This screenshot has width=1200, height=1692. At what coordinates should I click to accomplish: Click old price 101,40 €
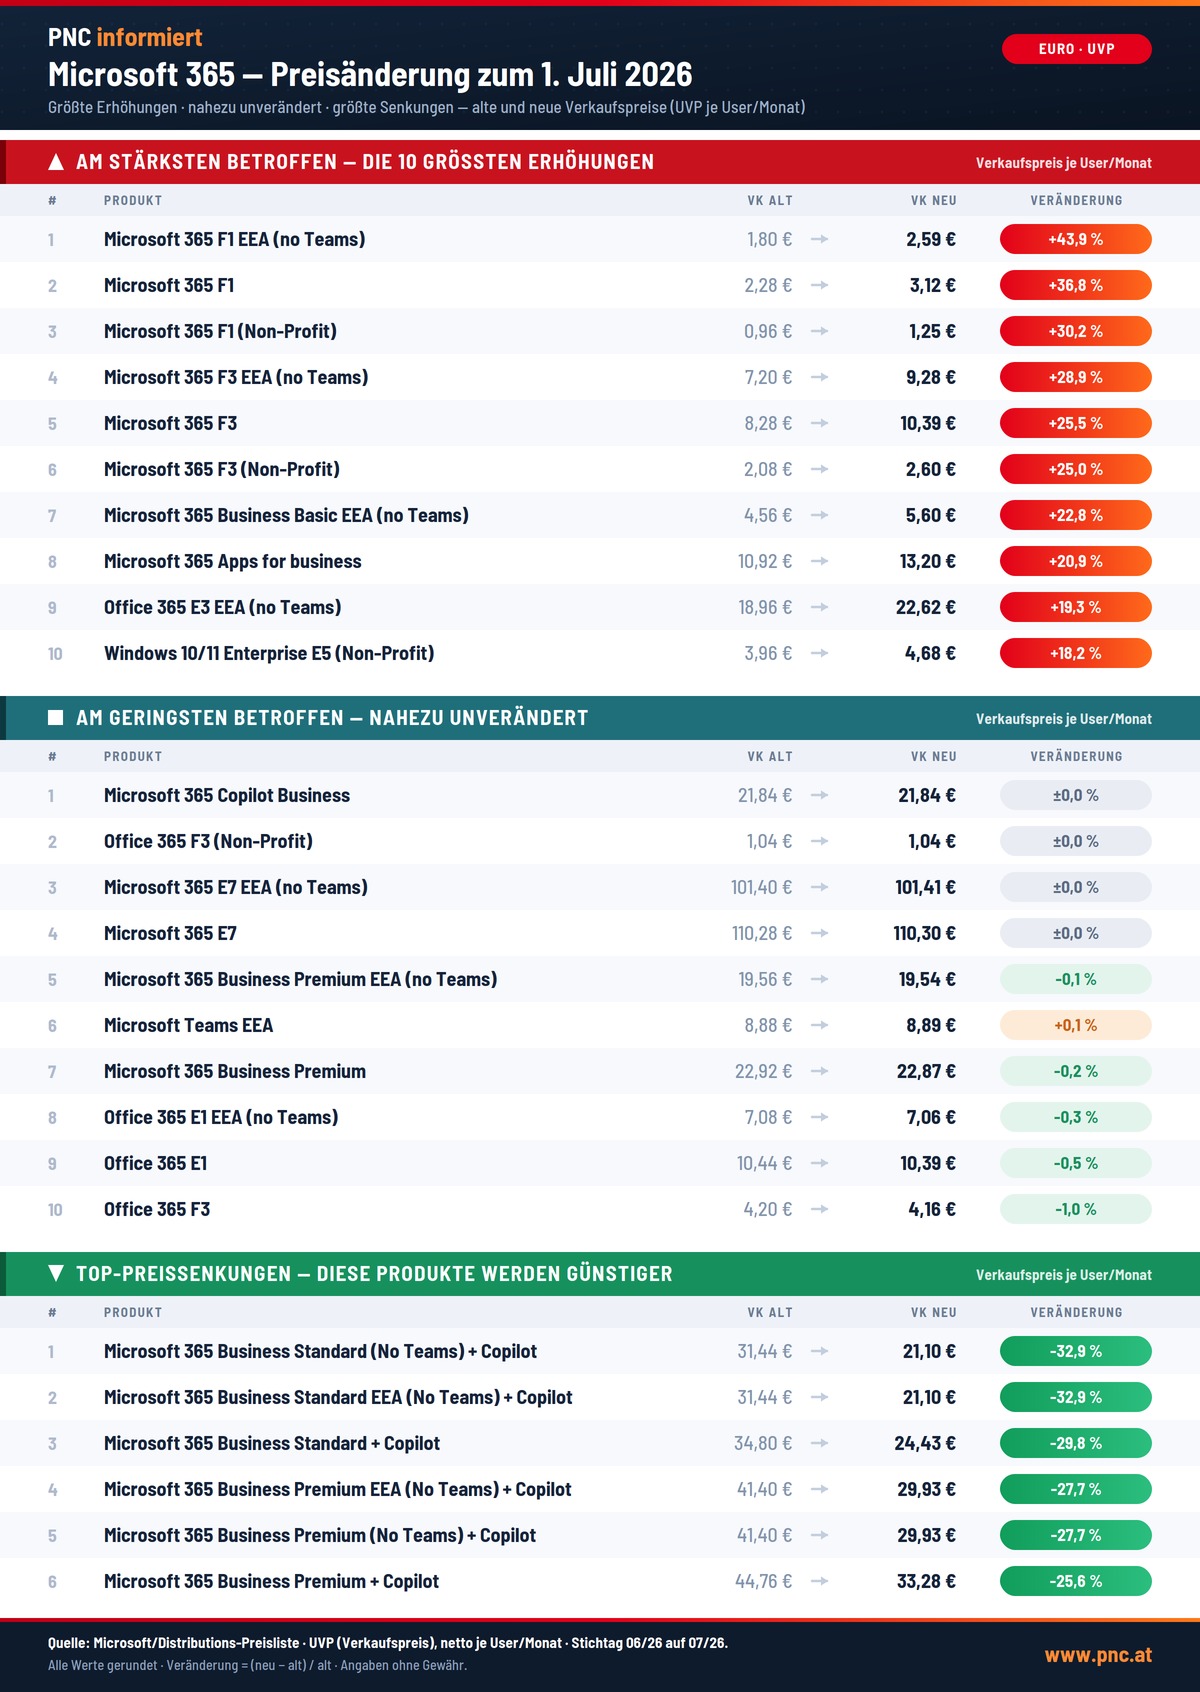tap(762, 887)
